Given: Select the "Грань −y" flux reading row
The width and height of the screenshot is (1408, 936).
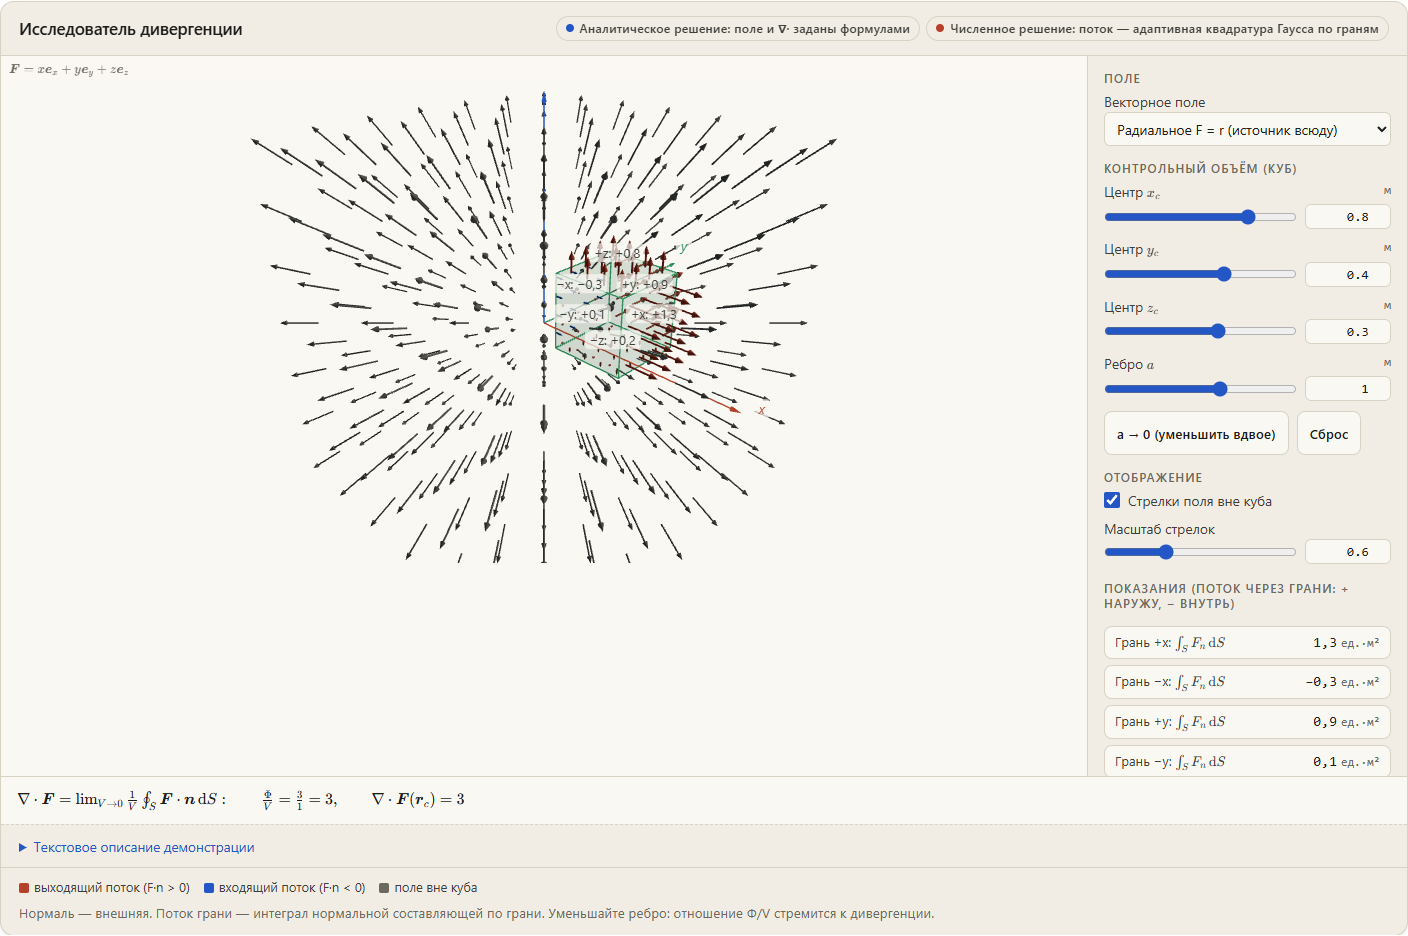Looking at the screenshot, I should 1247,761.
